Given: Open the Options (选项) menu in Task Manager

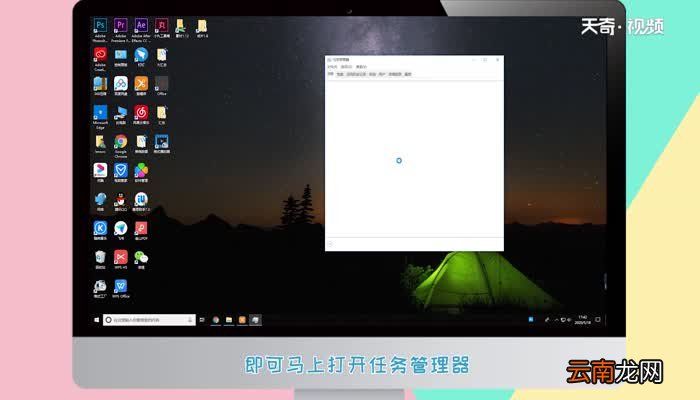Looking at the screenshot, I should pyautogui.click(x=347, y=67).
